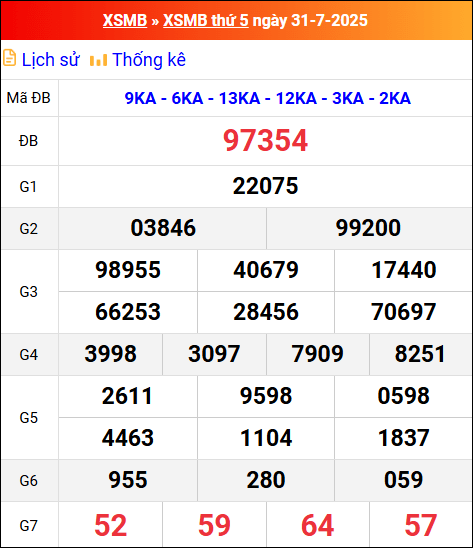Click the red G7 number 52
Viewport: 473px width, 548px height.
pyautogui.click(x=110, y=525)
